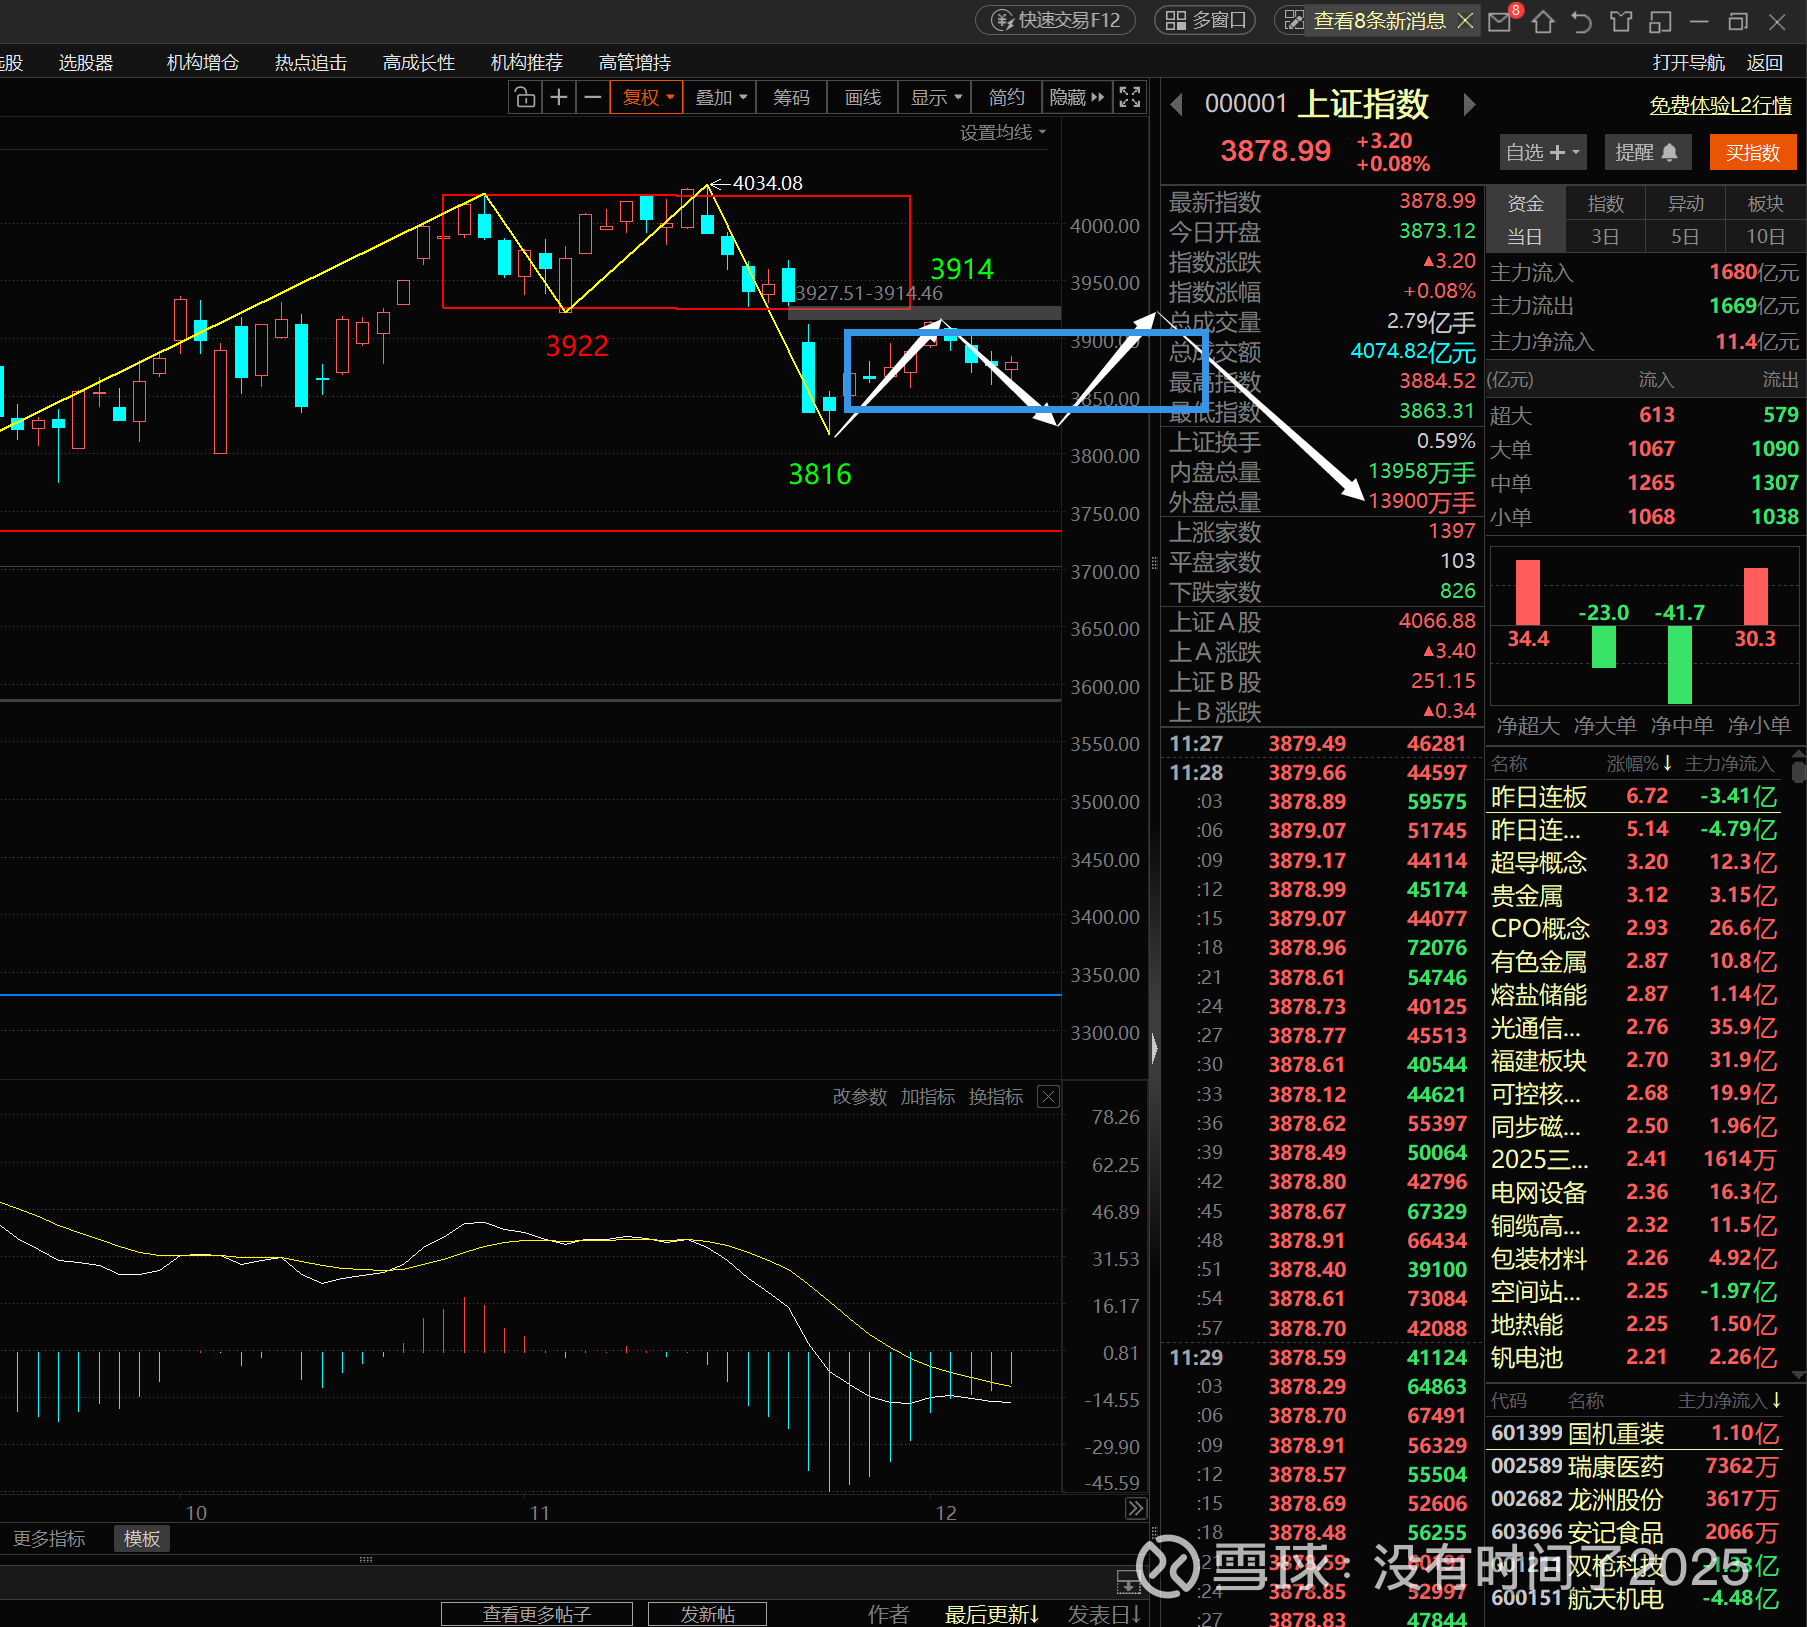This screenshot has width=1807, height=1627.
Task: Click 换指标 to change indicator
Action: [996, 1097]
